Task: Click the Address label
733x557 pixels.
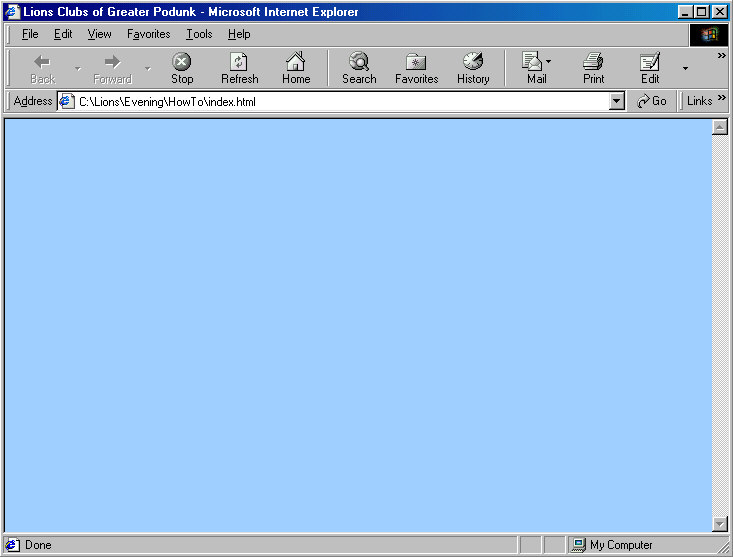Action: [x=33, y=101]
